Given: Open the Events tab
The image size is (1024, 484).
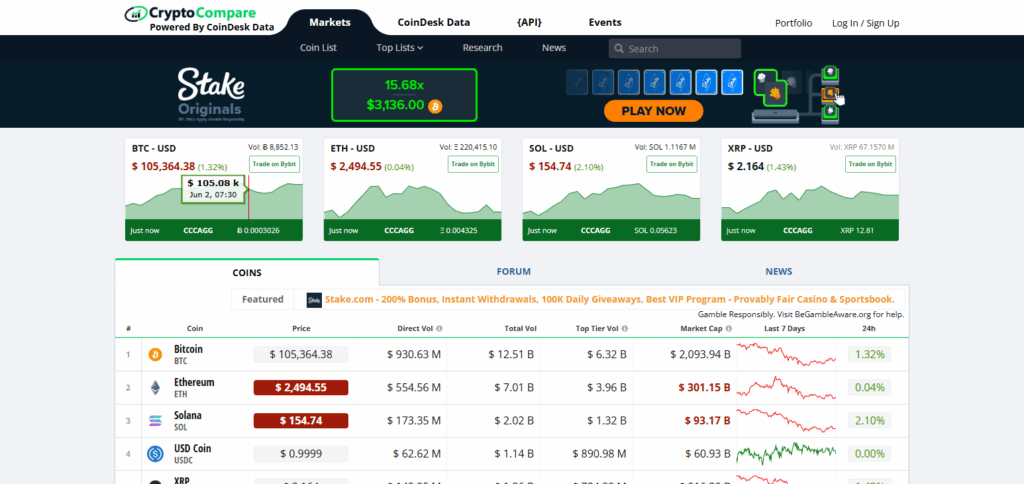Looking at the screenshot, I should click(x=605, y=22).
